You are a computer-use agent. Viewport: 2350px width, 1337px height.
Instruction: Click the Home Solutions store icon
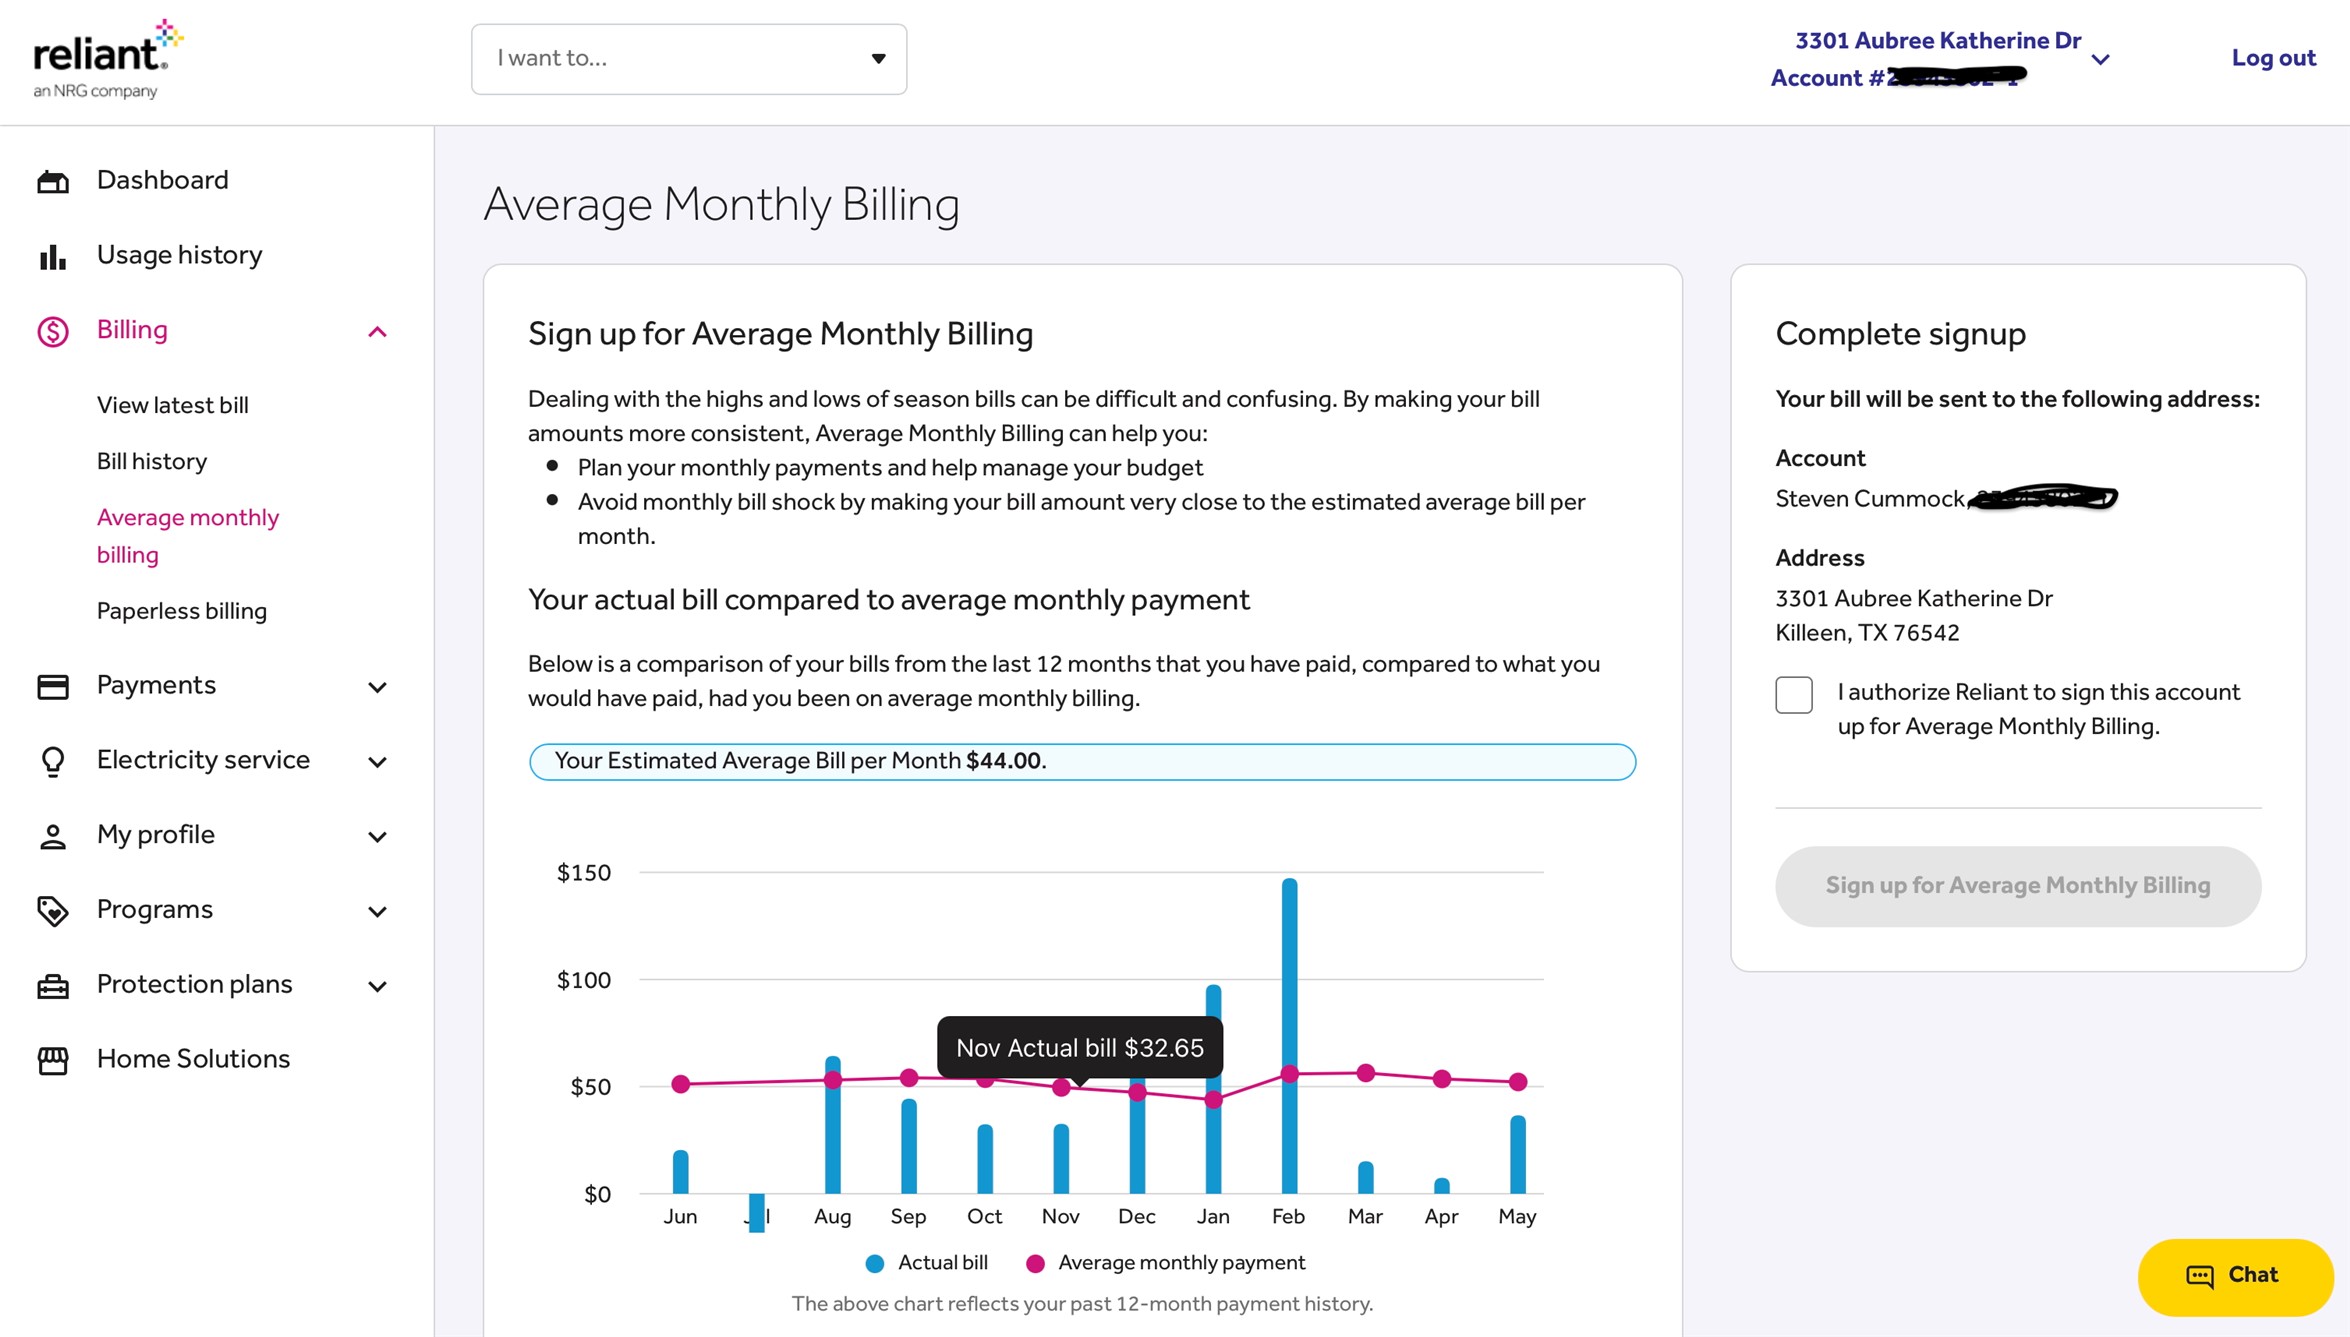(53, 1060)
